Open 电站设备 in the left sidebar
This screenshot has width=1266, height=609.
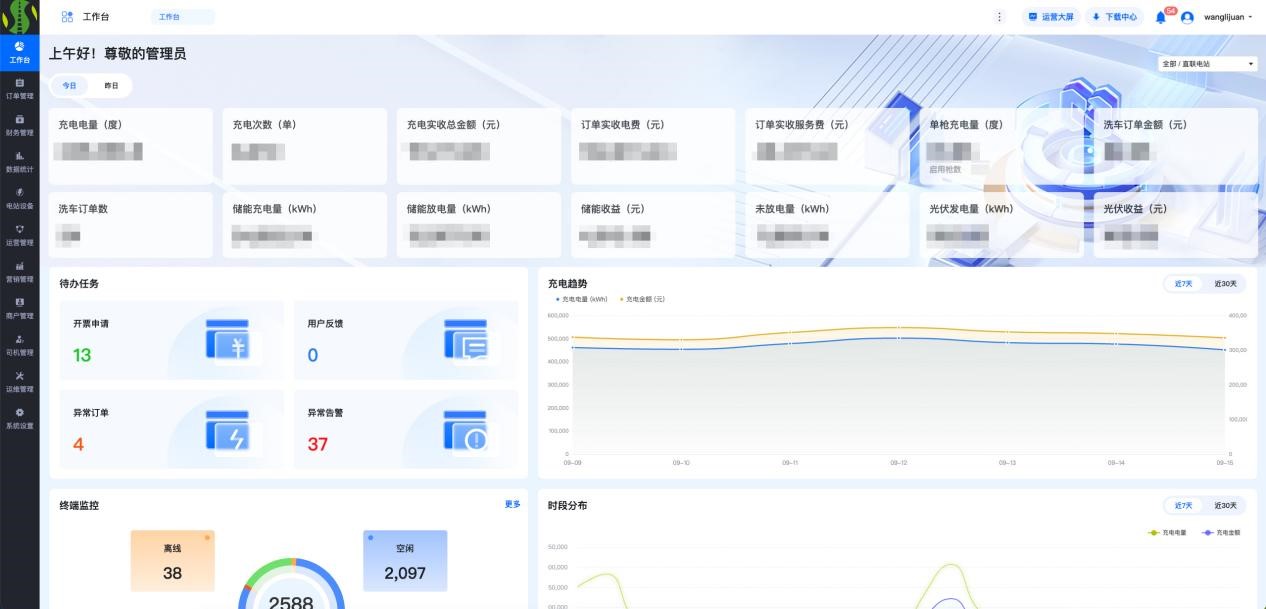point(19,198)
